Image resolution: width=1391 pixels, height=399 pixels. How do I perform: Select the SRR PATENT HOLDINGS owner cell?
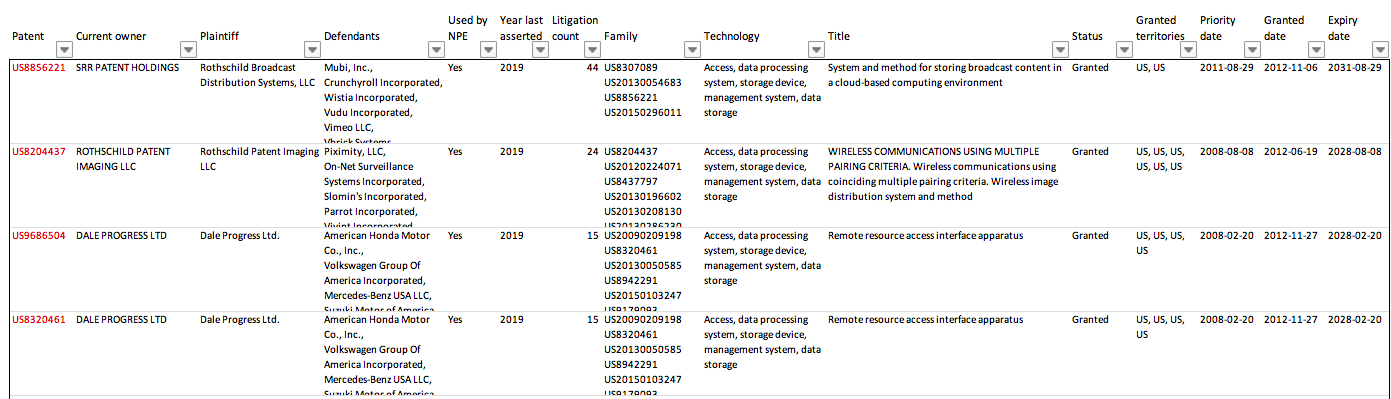point(128,68)
